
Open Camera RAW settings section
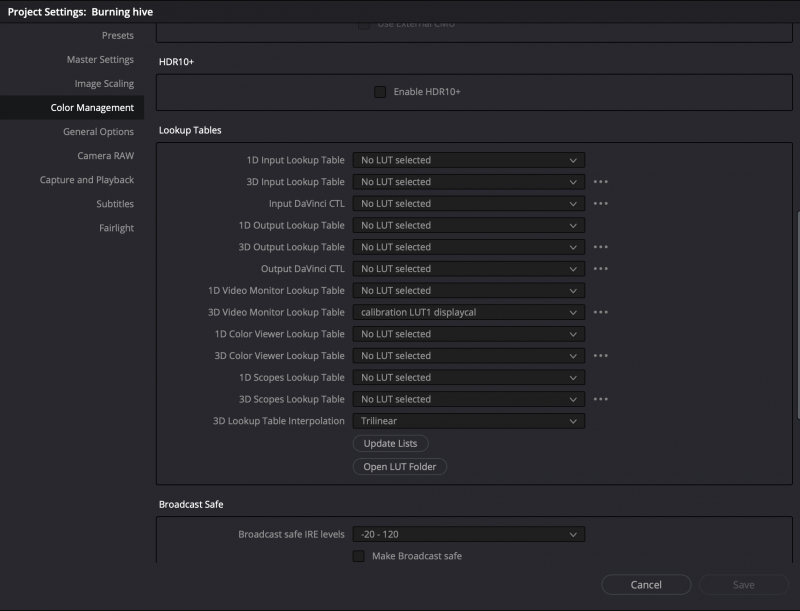[105, 156]
